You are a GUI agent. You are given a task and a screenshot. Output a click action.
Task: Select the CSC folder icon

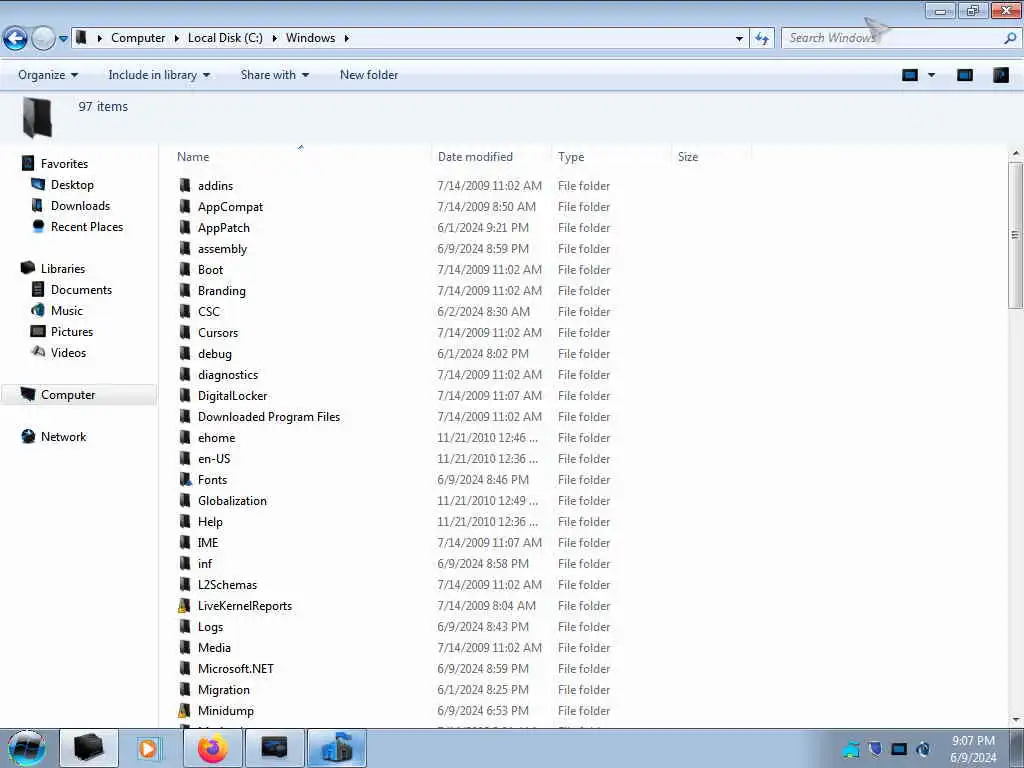(x=185, y=312)
